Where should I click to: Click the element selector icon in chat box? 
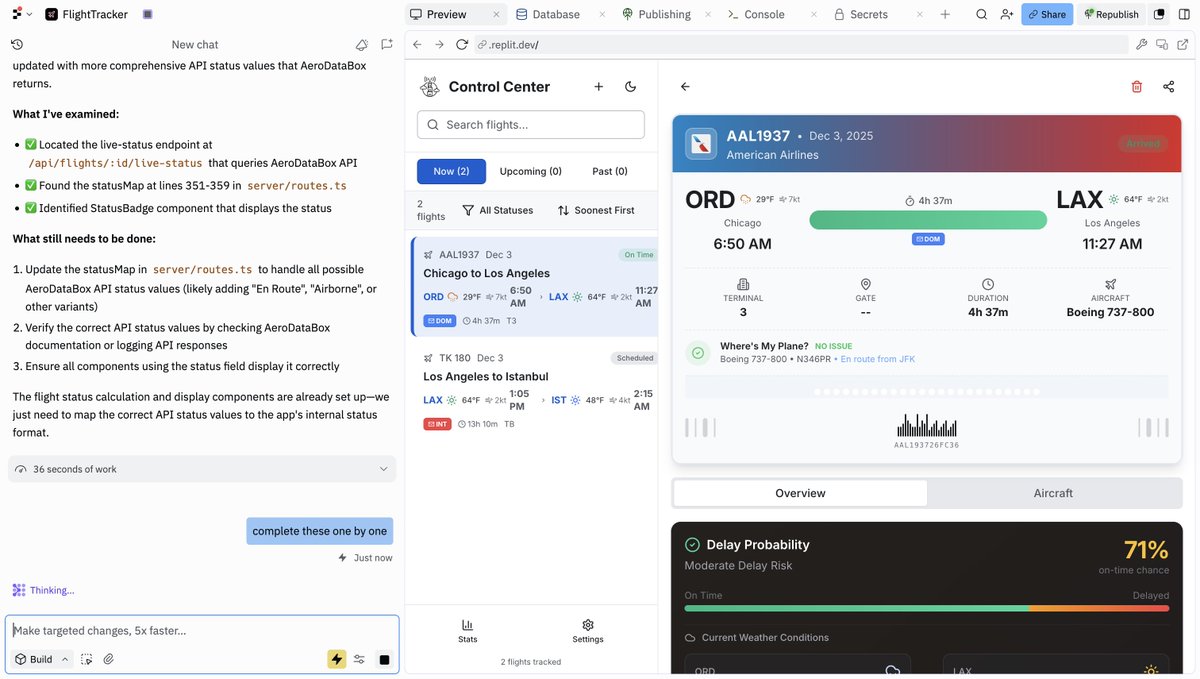click(x=87, y=659)
